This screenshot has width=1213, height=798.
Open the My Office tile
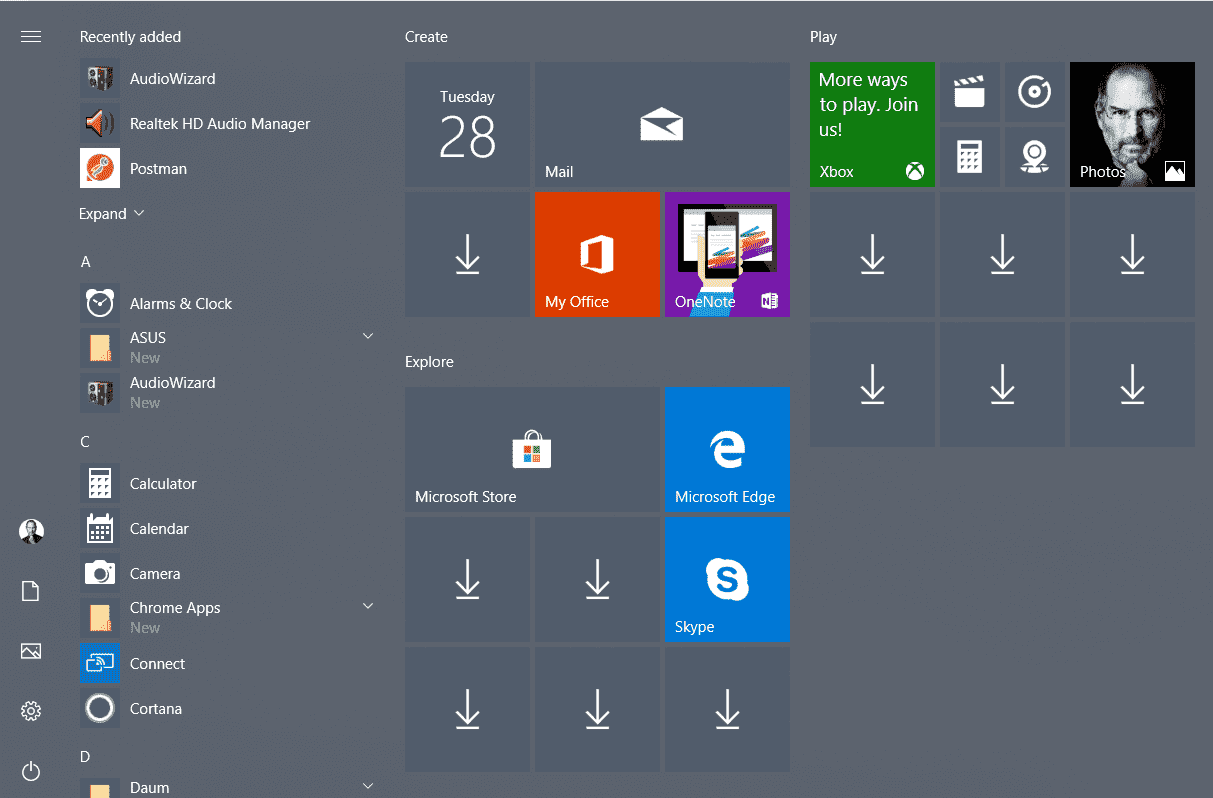click(597, 254)
